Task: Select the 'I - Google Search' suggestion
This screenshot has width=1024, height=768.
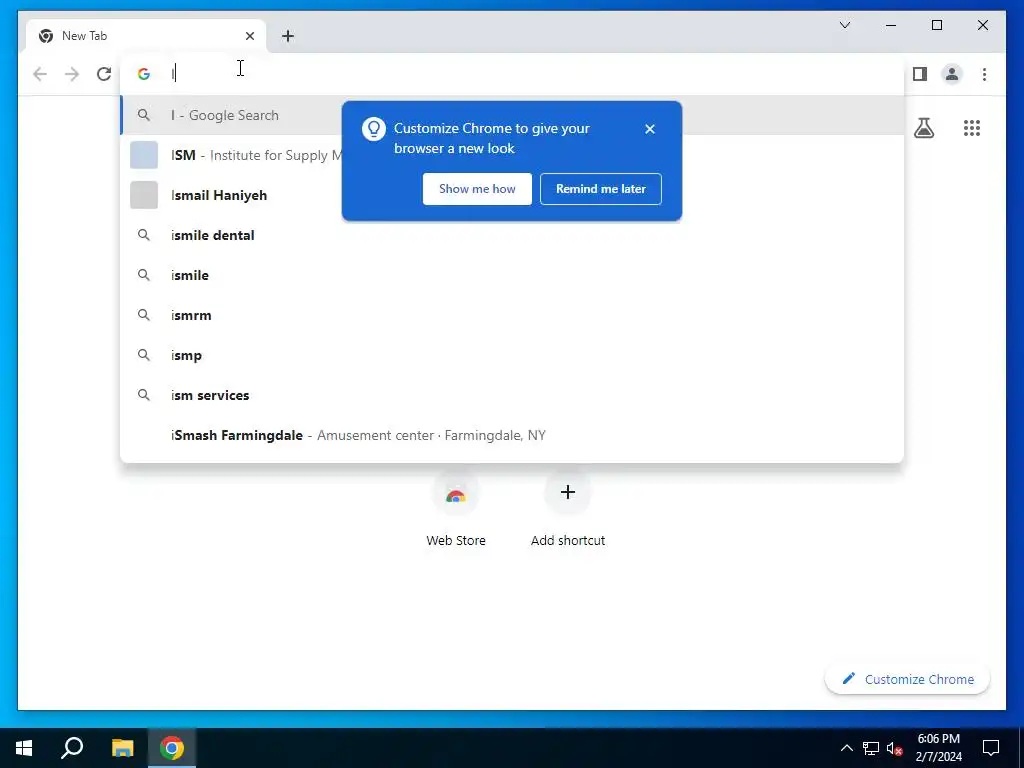Action: pyautogui.click(x=512, y=115)
